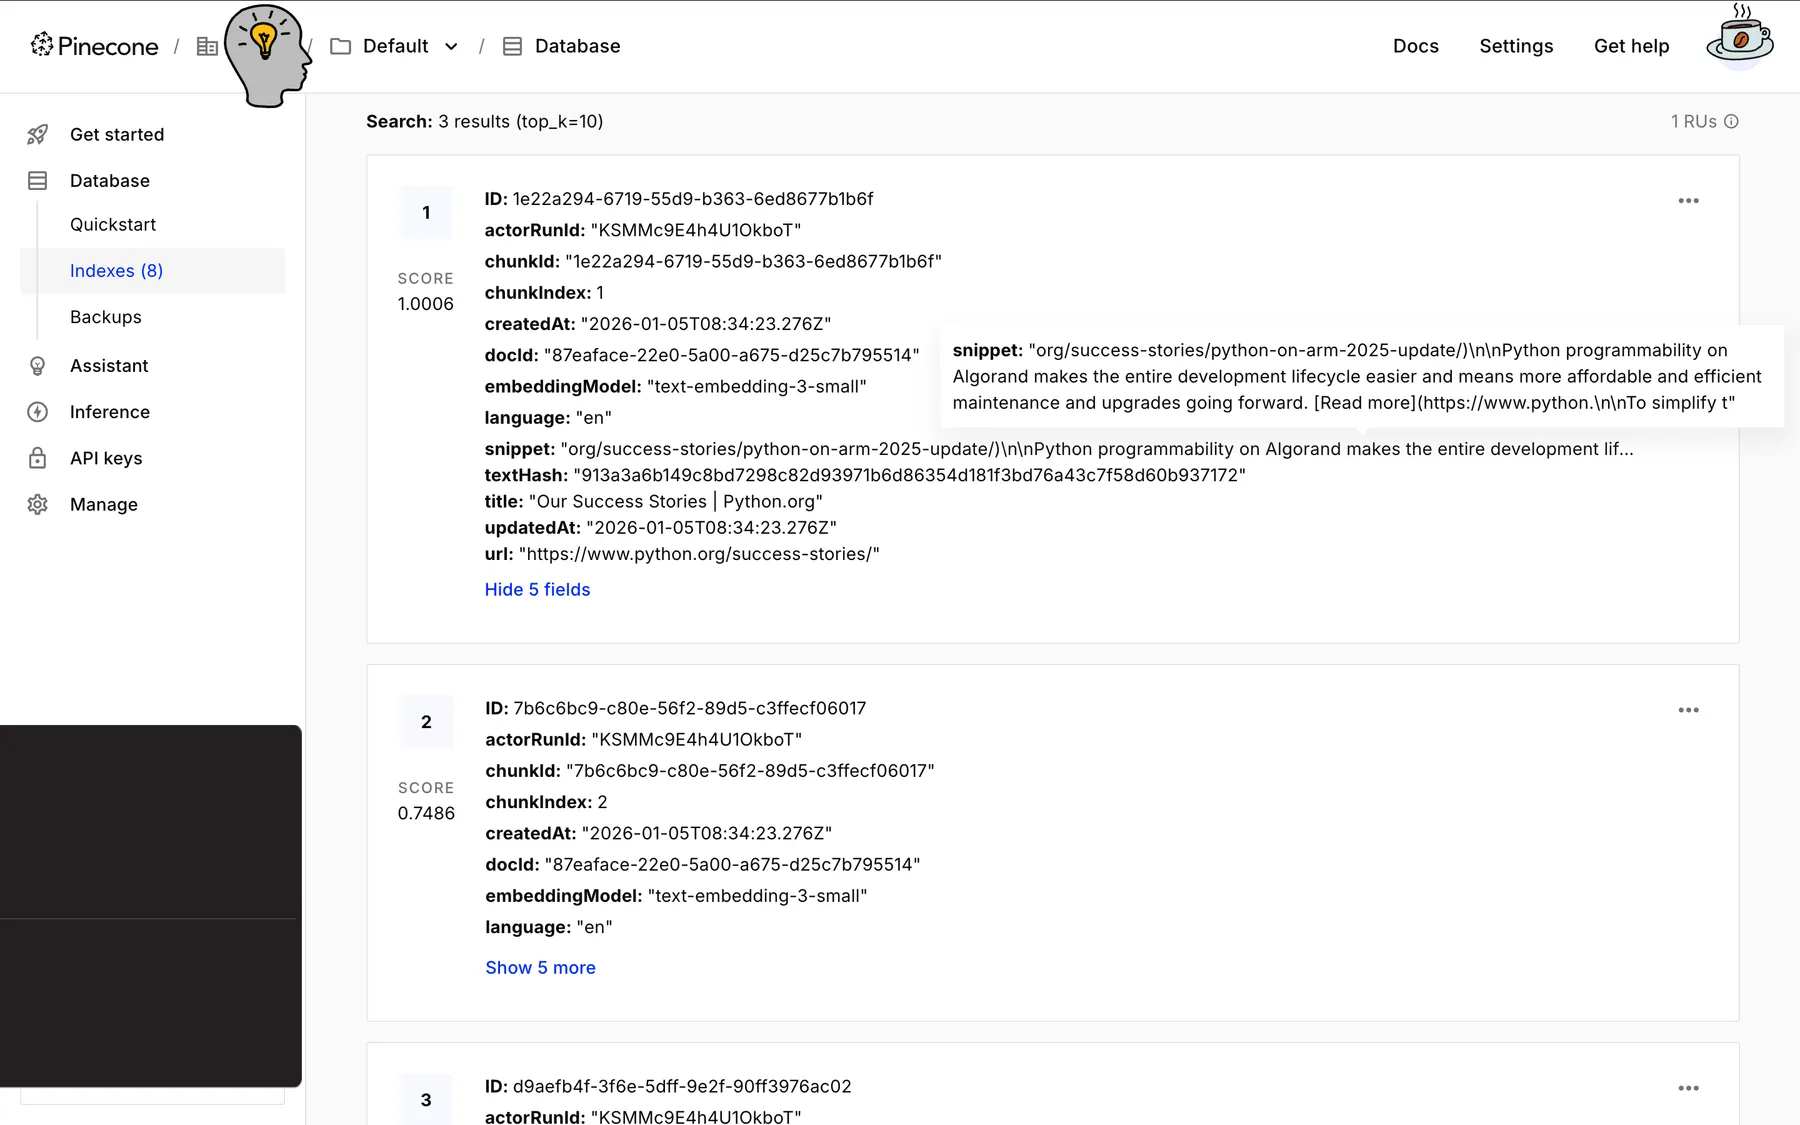Click the Pinecone logo icon
The image size is (1800, 1125).
point(42,45)
